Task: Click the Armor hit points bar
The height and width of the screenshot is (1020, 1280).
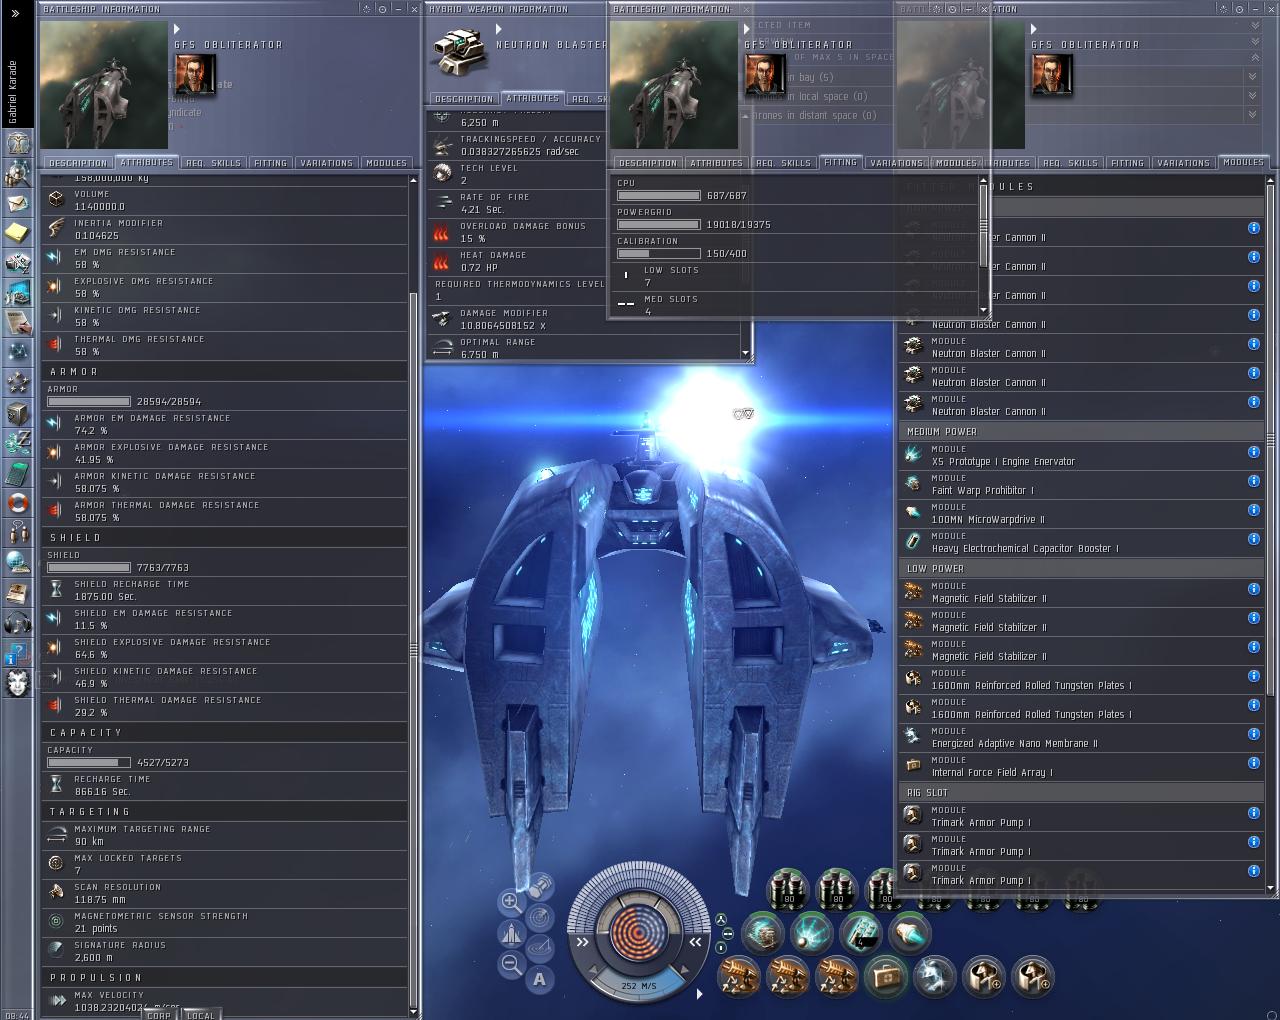Action: (x=89, y=402)
